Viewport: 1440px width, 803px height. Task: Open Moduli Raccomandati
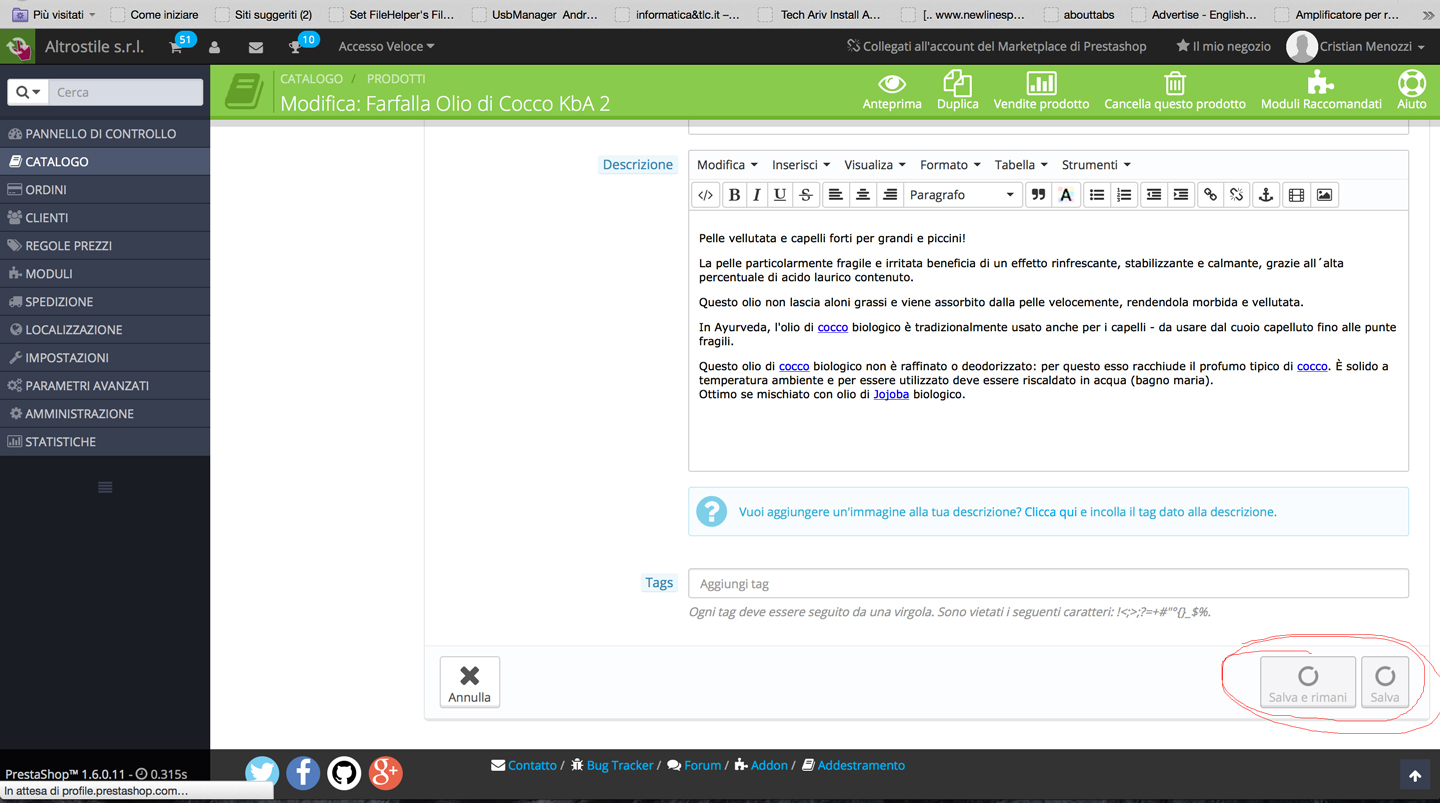[x=1321, y=91]
